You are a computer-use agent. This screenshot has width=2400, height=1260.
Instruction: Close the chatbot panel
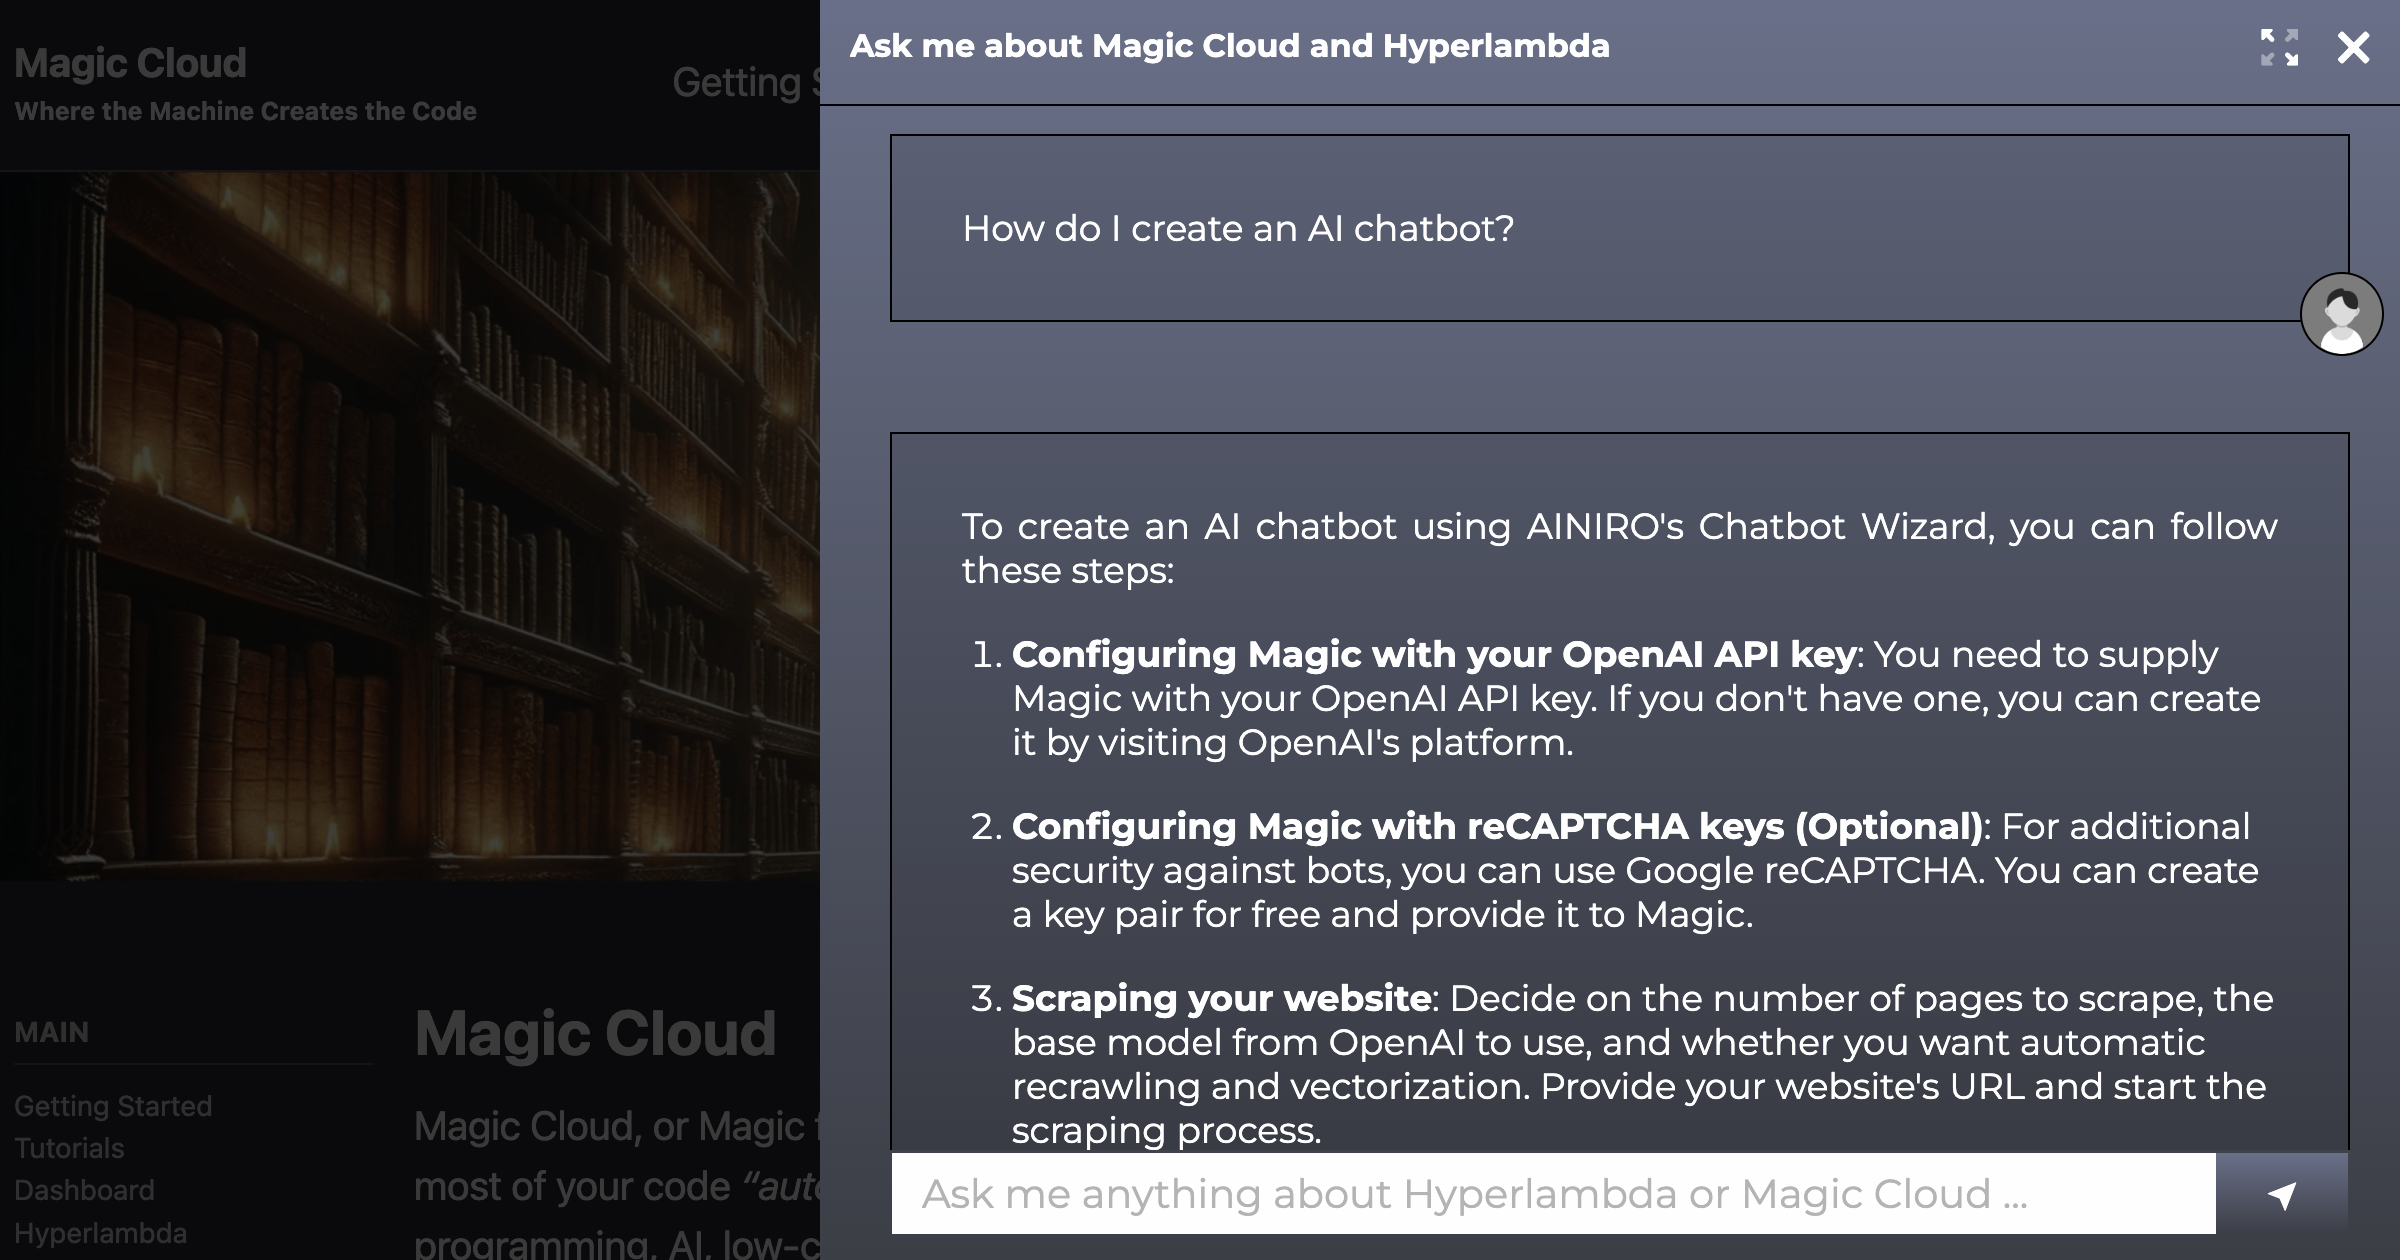(2353, 47)
